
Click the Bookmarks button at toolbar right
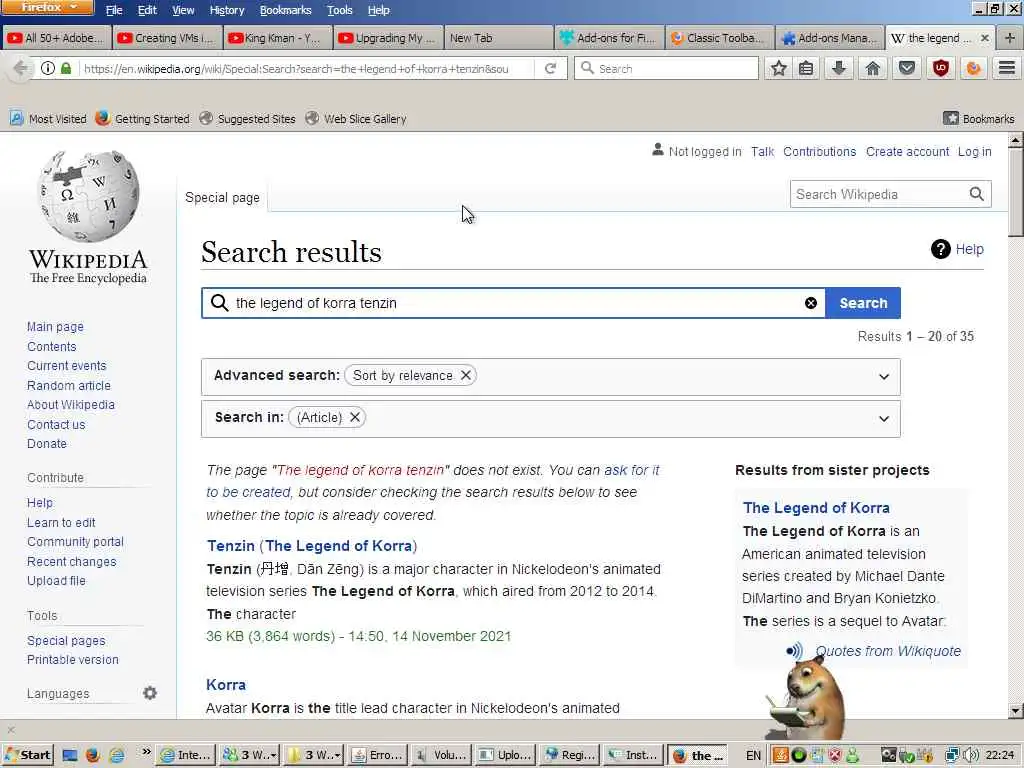[978, 119]
